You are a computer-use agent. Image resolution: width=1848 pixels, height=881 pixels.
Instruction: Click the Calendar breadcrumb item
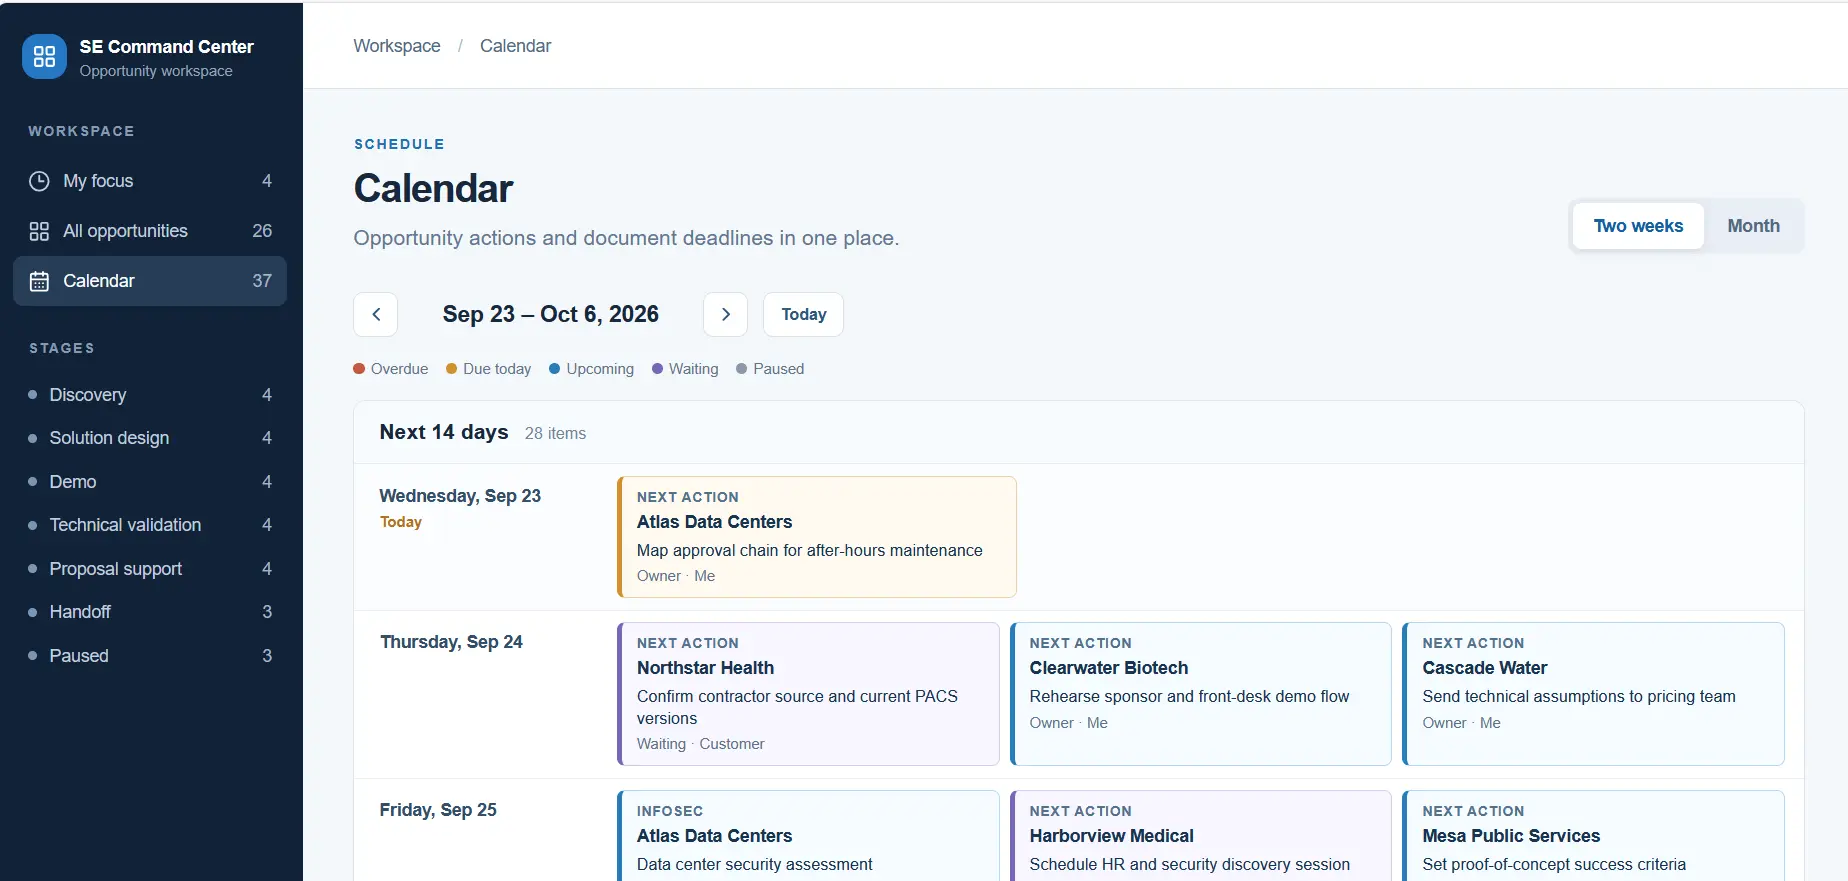[515, 46]
